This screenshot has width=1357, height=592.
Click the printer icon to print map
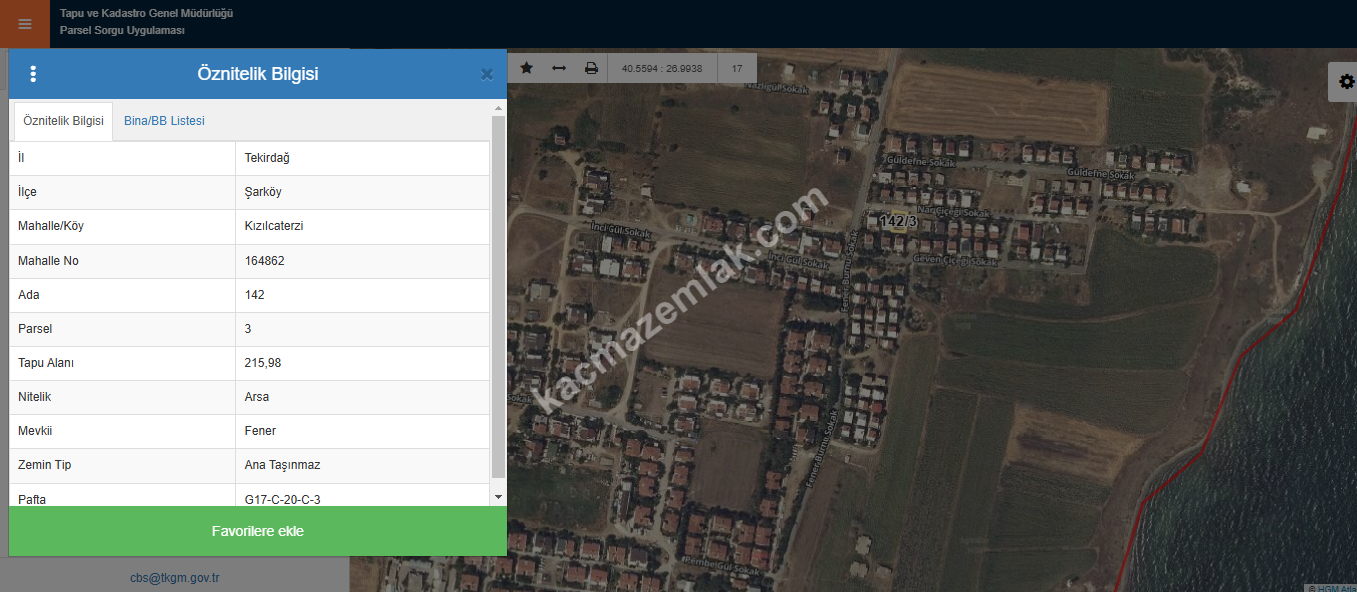(591, 68)
